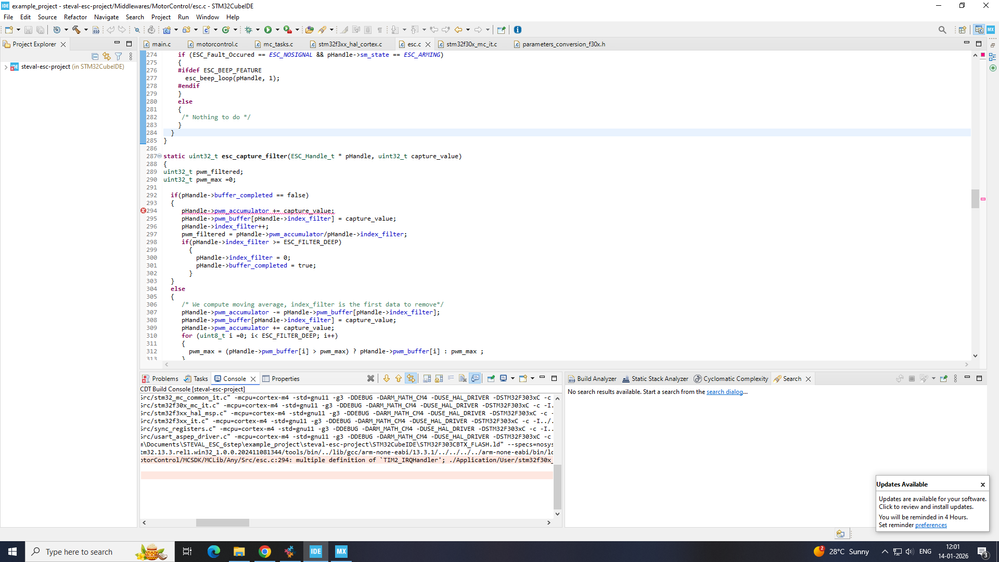
Task: Open the external tools run icon
Action: tap(287, 29)
